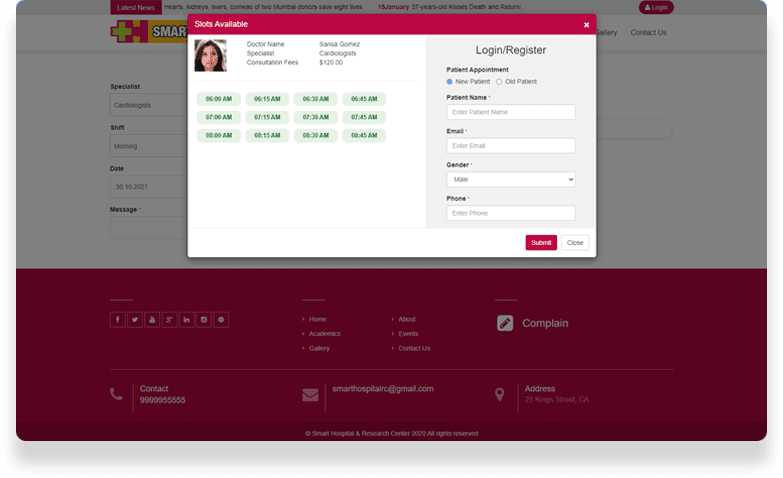The width and height of the screenshot is (783, 478).
Task: Open the Shift Morning dropdown
Action: click(150, 146)
